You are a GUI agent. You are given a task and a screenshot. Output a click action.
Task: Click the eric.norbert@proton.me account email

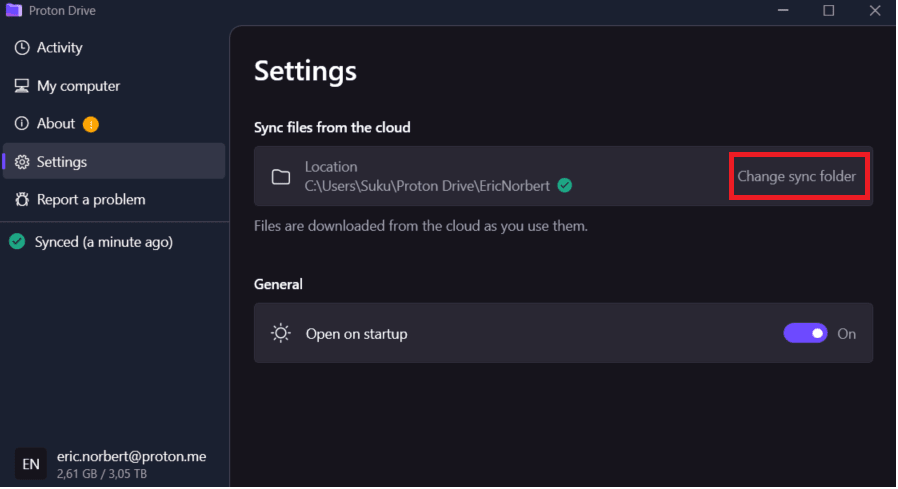tap(131, 456)
